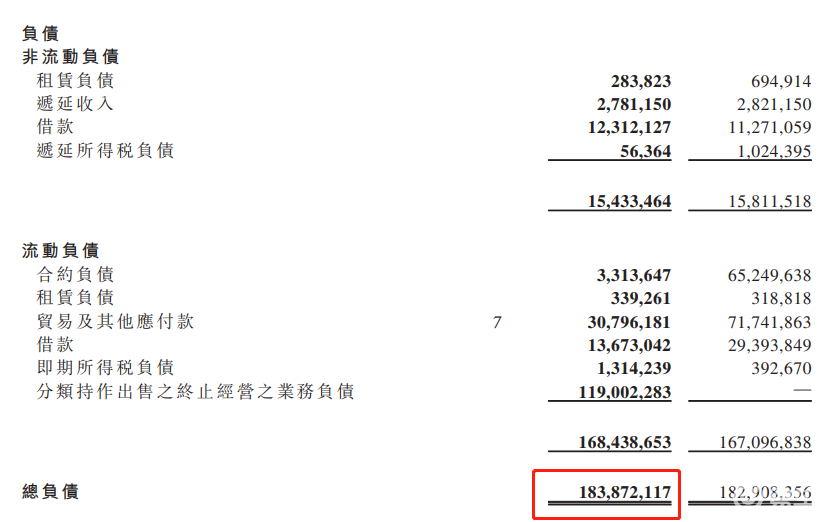Click note reference number 7

pos(497,322)
